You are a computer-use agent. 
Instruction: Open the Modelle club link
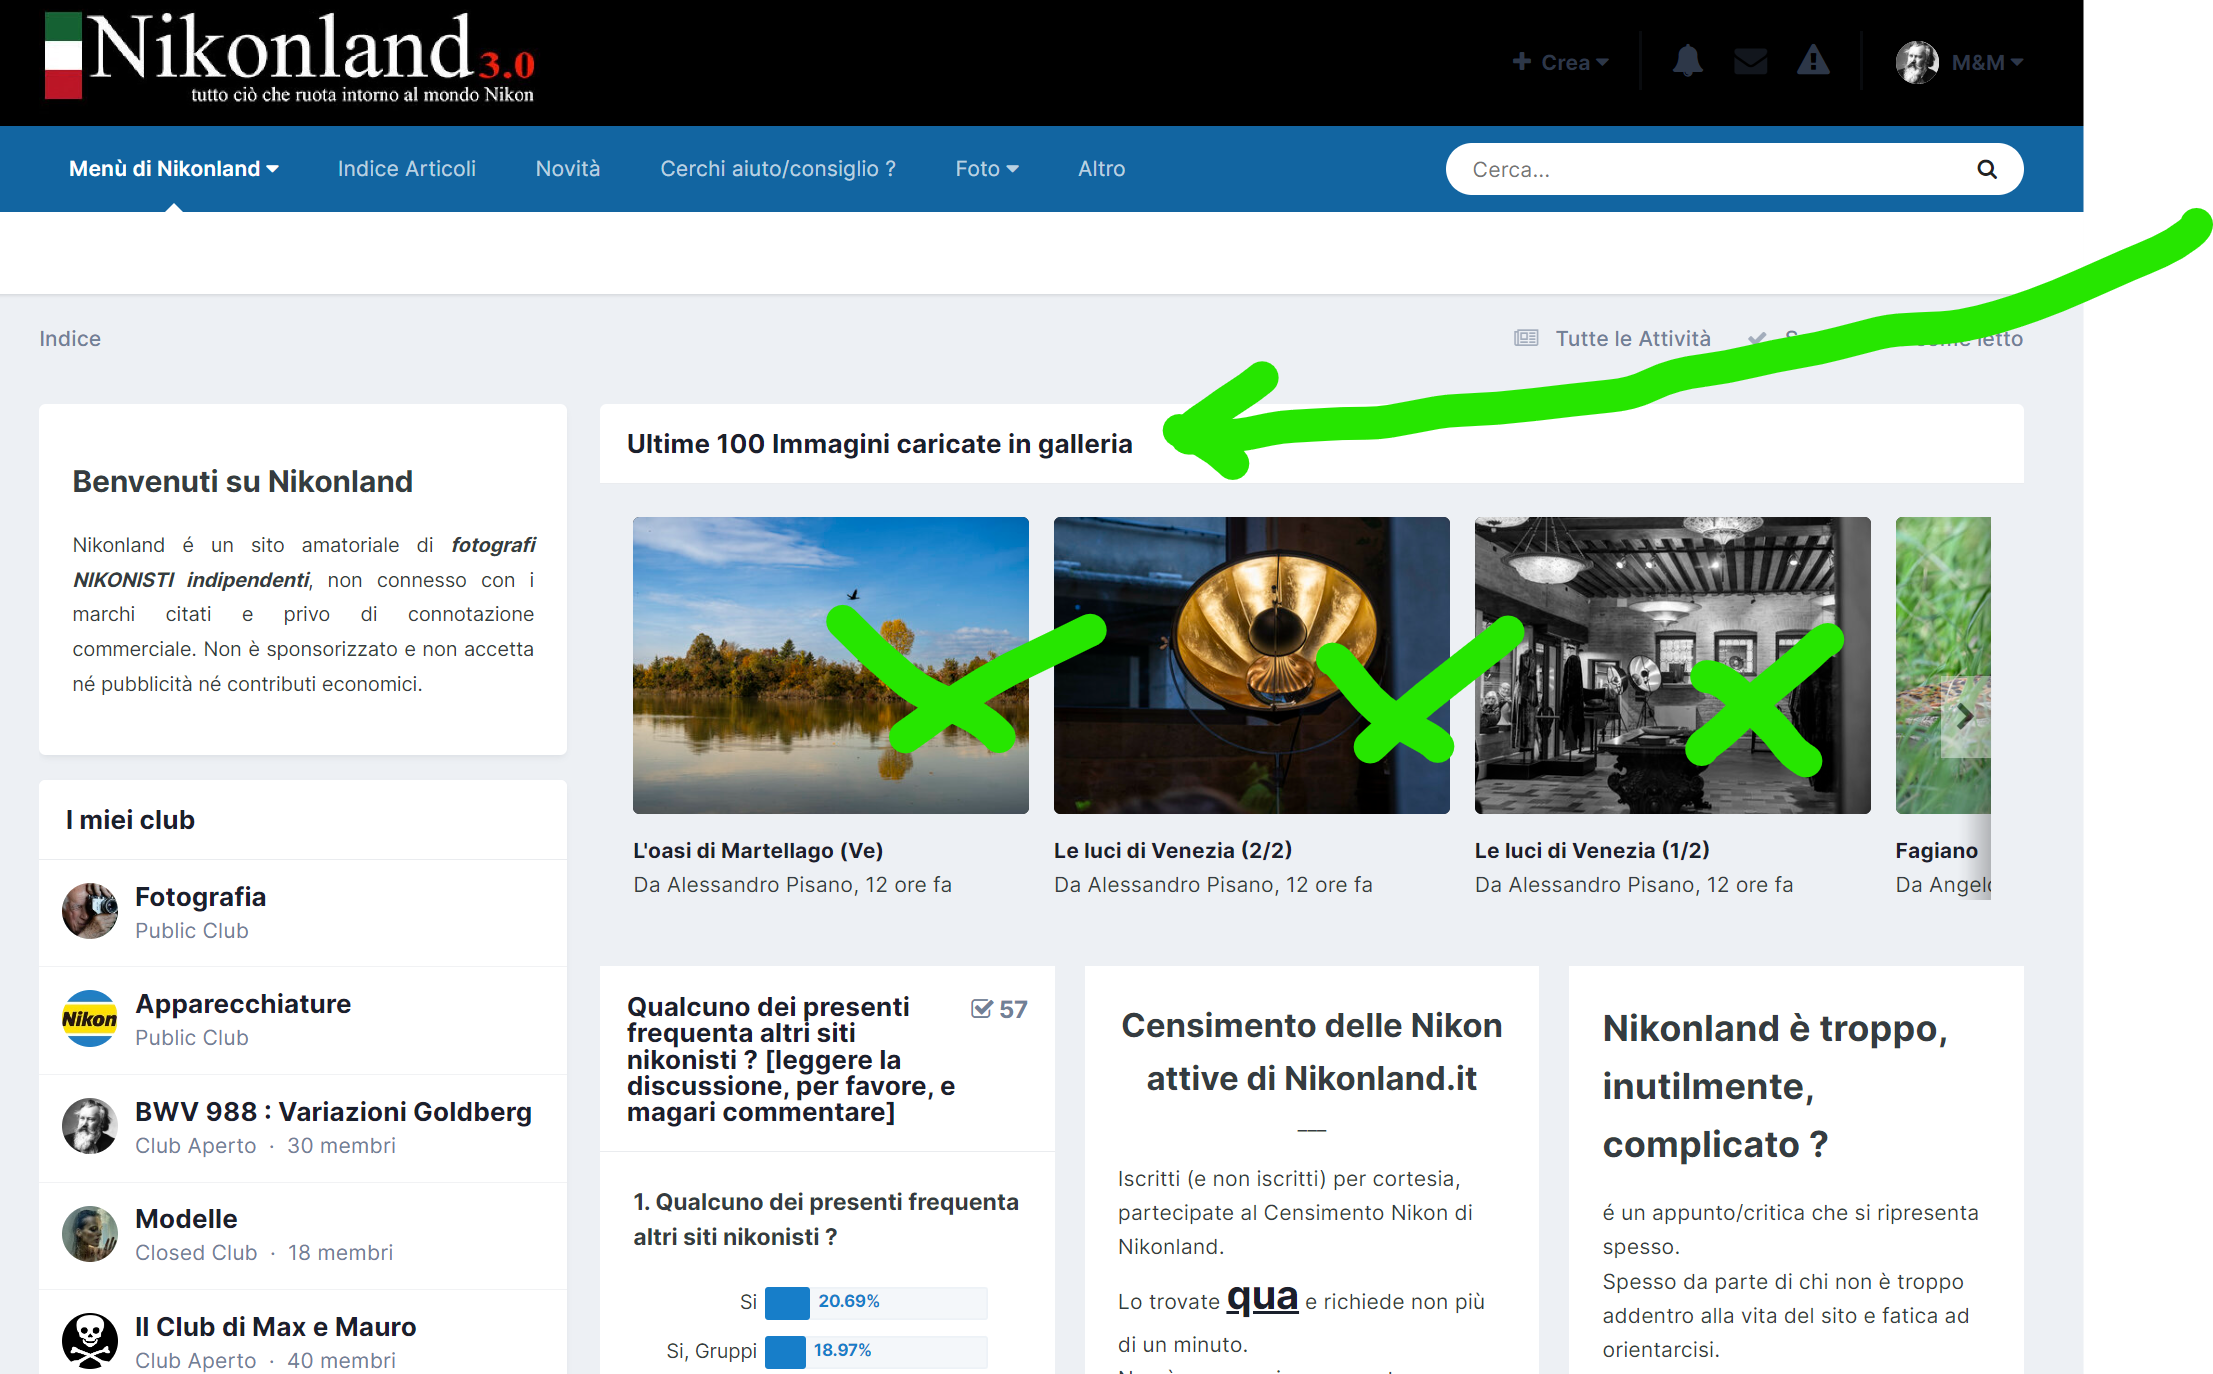(x=186, y=1219)
